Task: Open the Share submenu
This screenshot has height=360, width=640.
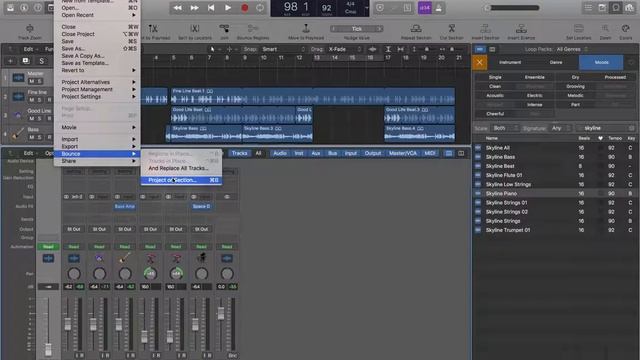Action: point(97,161)
